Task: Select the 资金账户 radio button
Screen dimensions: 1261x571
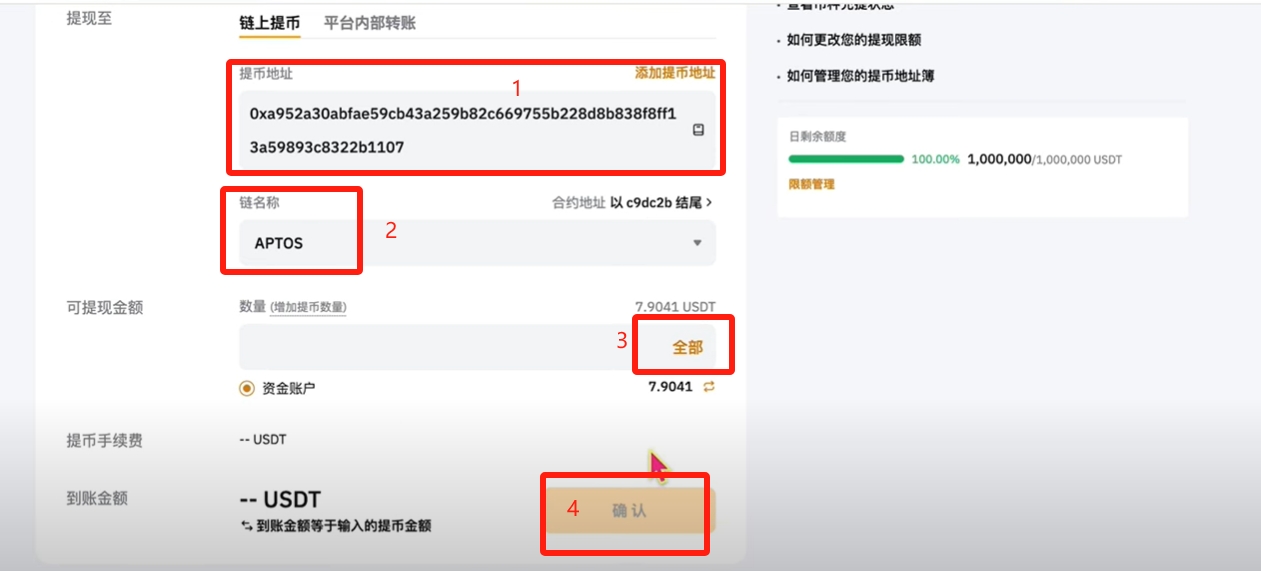Action: pos(247,388)
